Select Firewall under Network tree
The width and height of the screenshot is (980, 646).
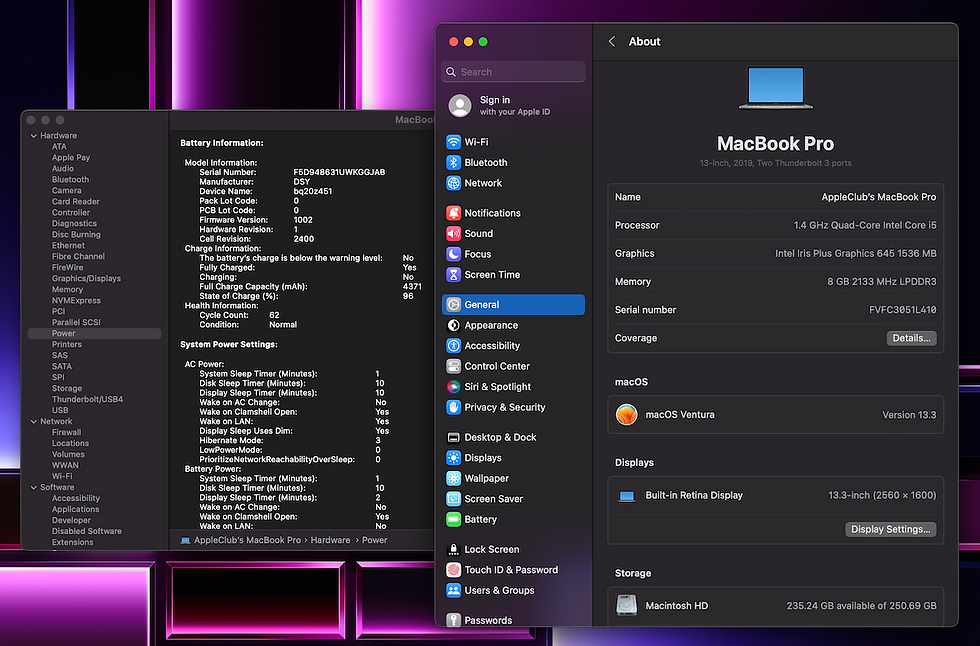coord(66,432)
